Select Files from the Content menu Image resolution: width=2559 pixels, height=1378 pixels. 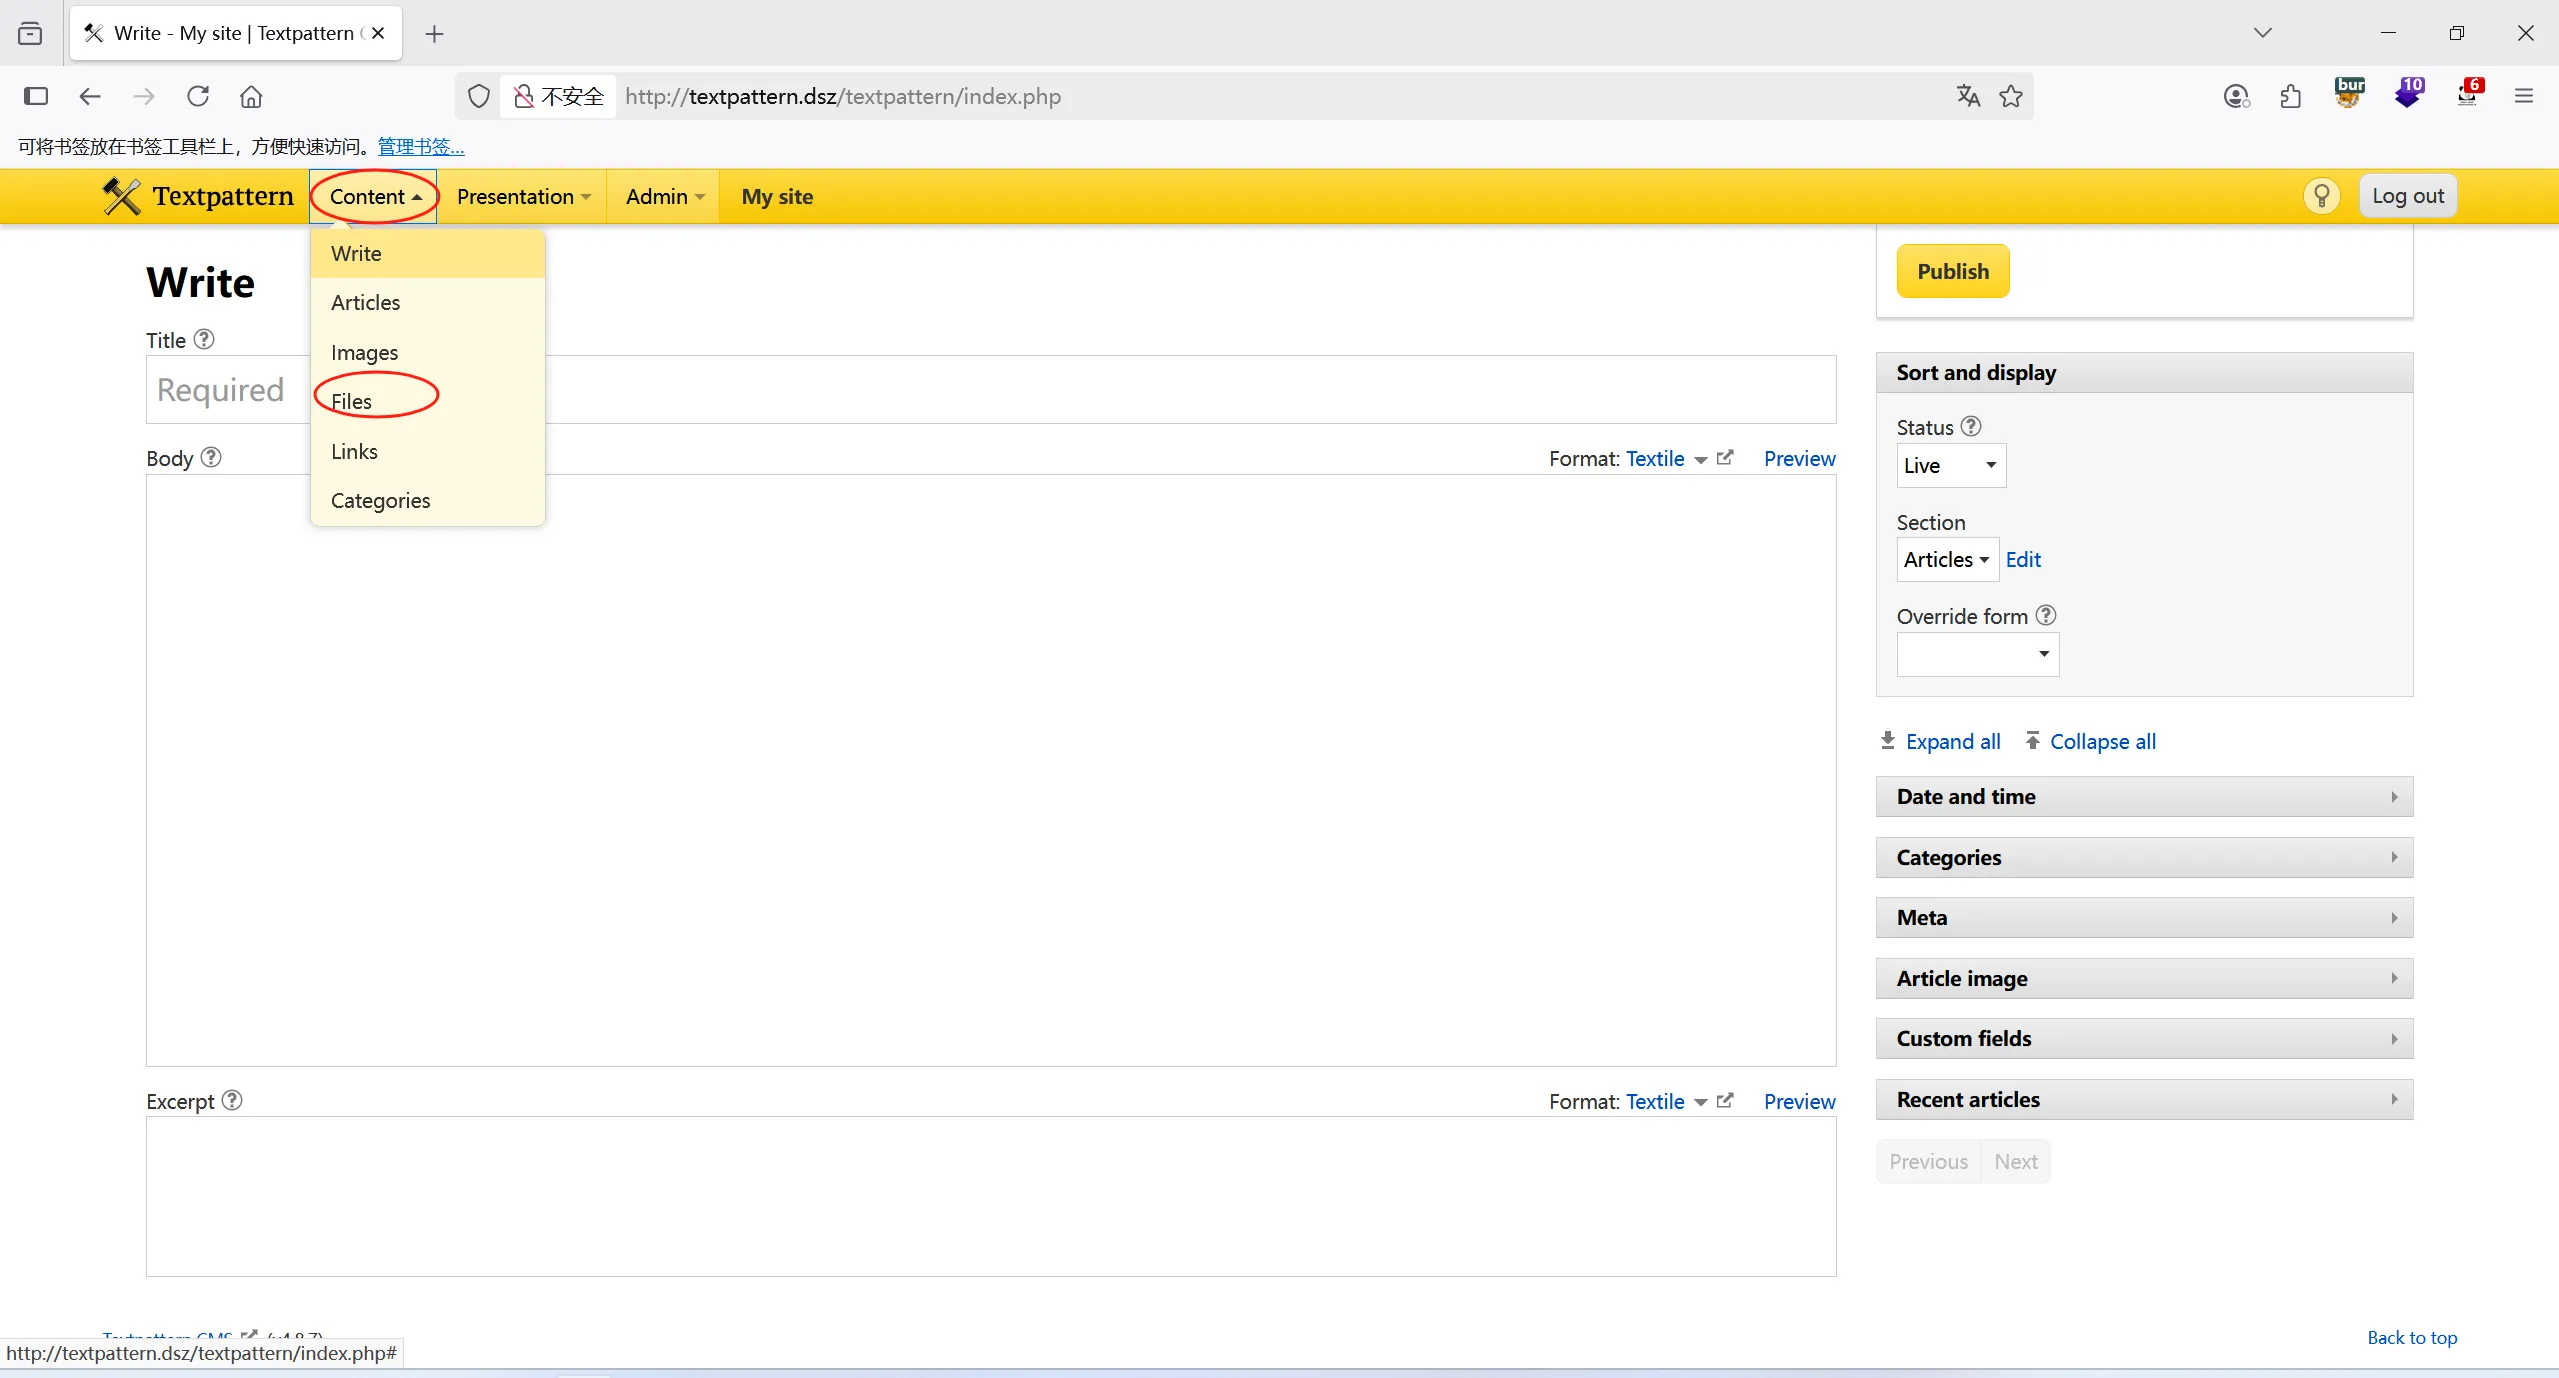pyautogui.click(x=352, y=401)
